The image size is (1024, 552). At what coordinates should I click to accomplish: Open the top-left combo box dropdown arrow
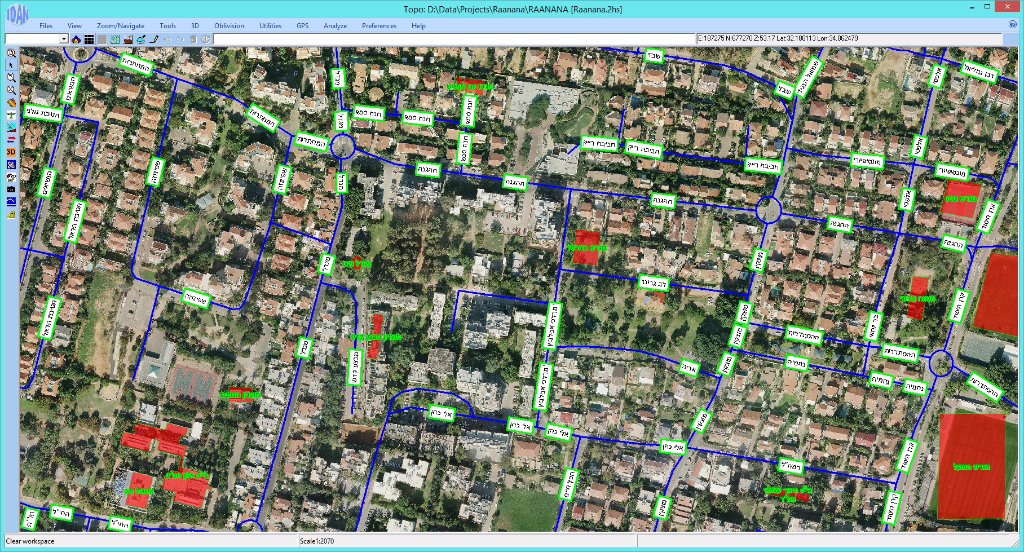tap(64, 39)
